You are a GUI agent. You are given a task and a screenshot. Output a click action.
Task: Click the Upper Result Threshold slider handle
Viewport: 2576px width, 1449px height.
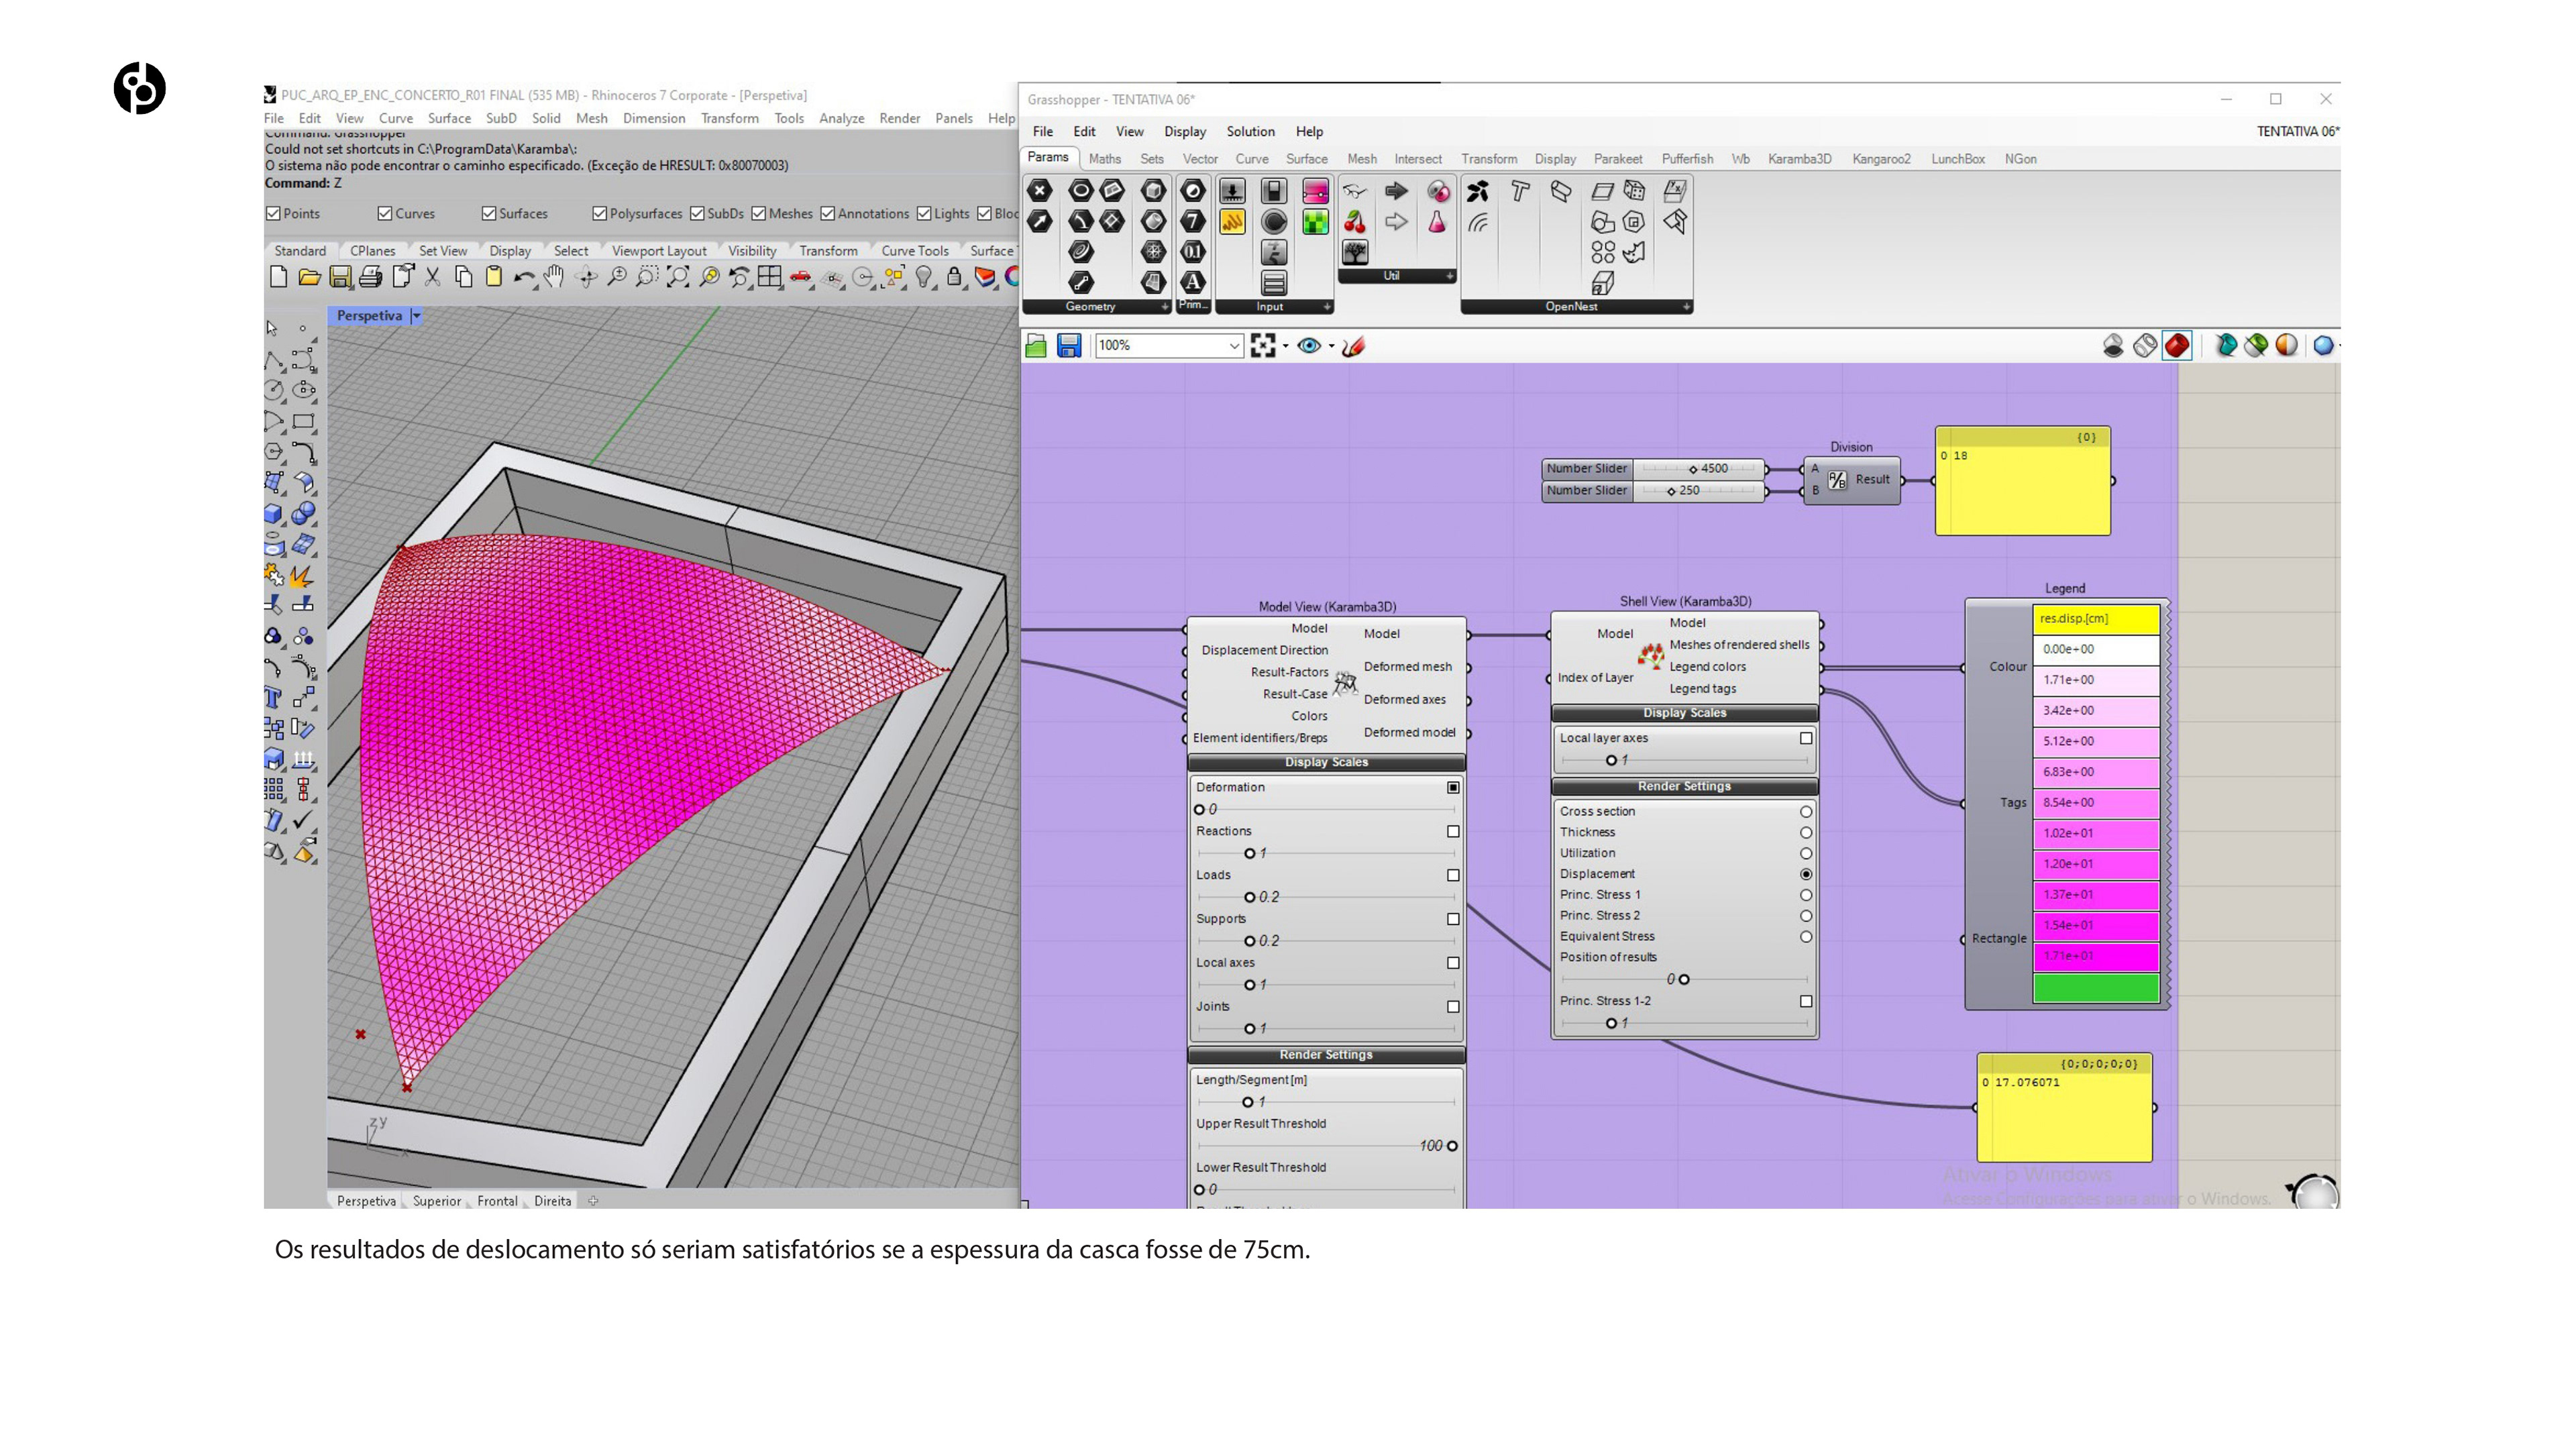pos(1452,1146)
